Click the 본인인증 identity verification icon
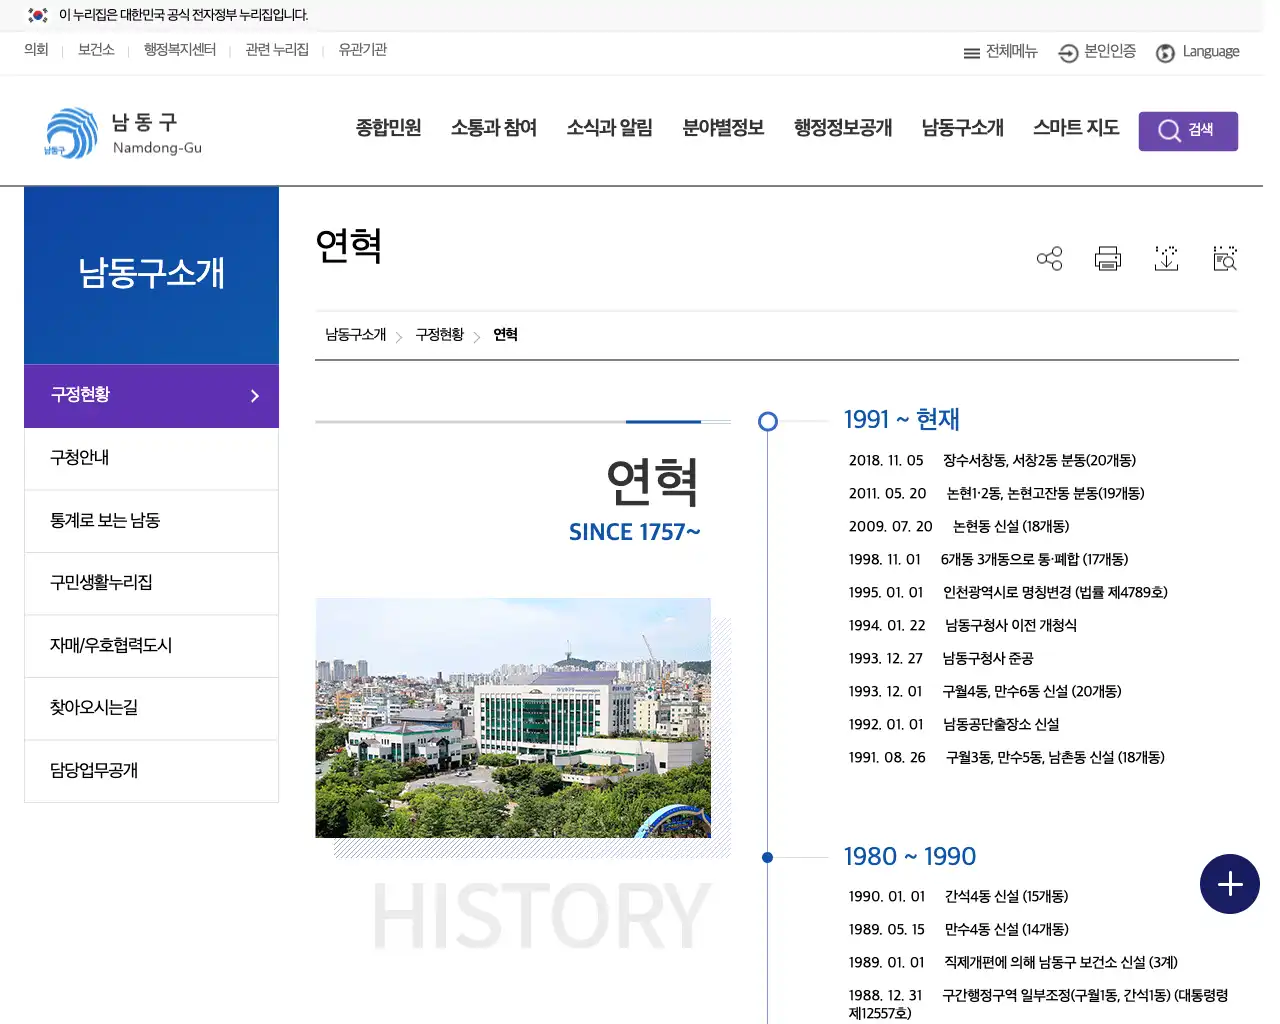Screen dimensions: 1280x1024 (1067, 52)
